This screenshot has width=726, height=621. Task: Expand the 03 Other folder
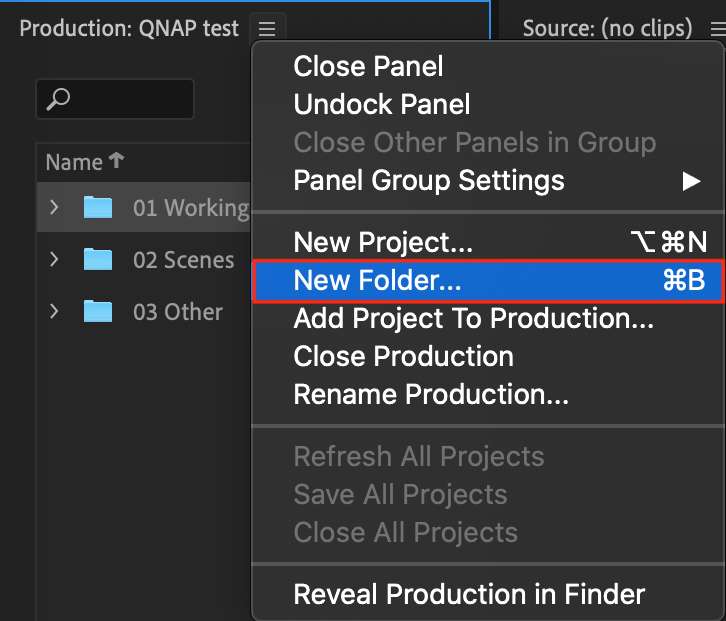coord(54,311)
